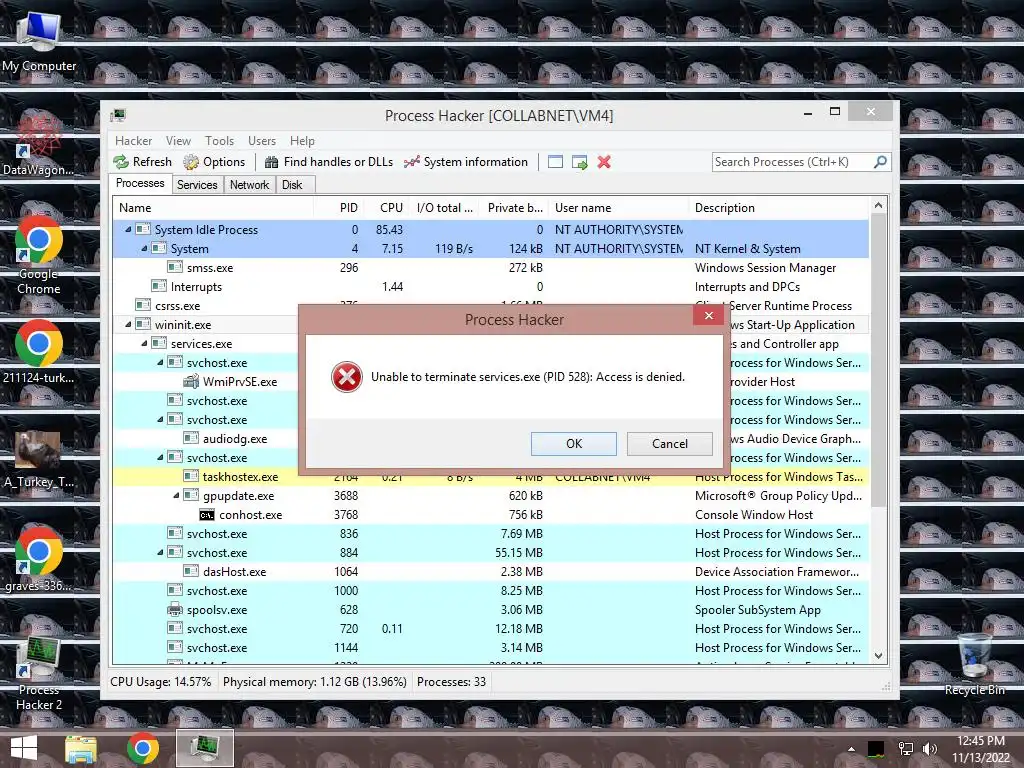Collapse the wininit.exe tree node
The width and height of the screenshot is (1024, 768).
click(x=128, y=325)
